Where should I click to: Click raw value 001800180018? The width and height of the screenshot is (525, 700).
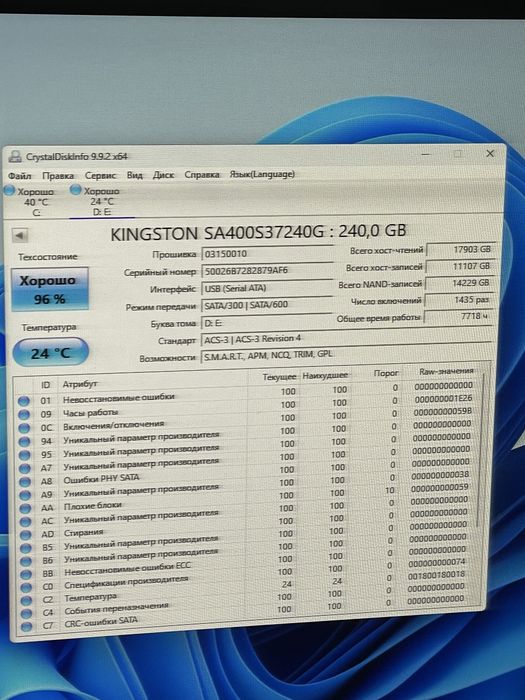click(436, 575)
